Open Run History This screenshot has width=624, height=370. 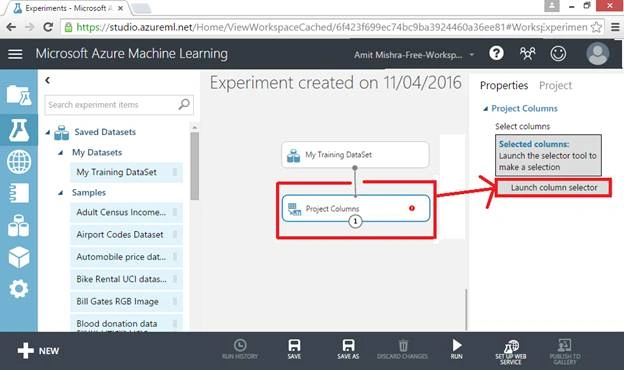click(x=240, y=349)
